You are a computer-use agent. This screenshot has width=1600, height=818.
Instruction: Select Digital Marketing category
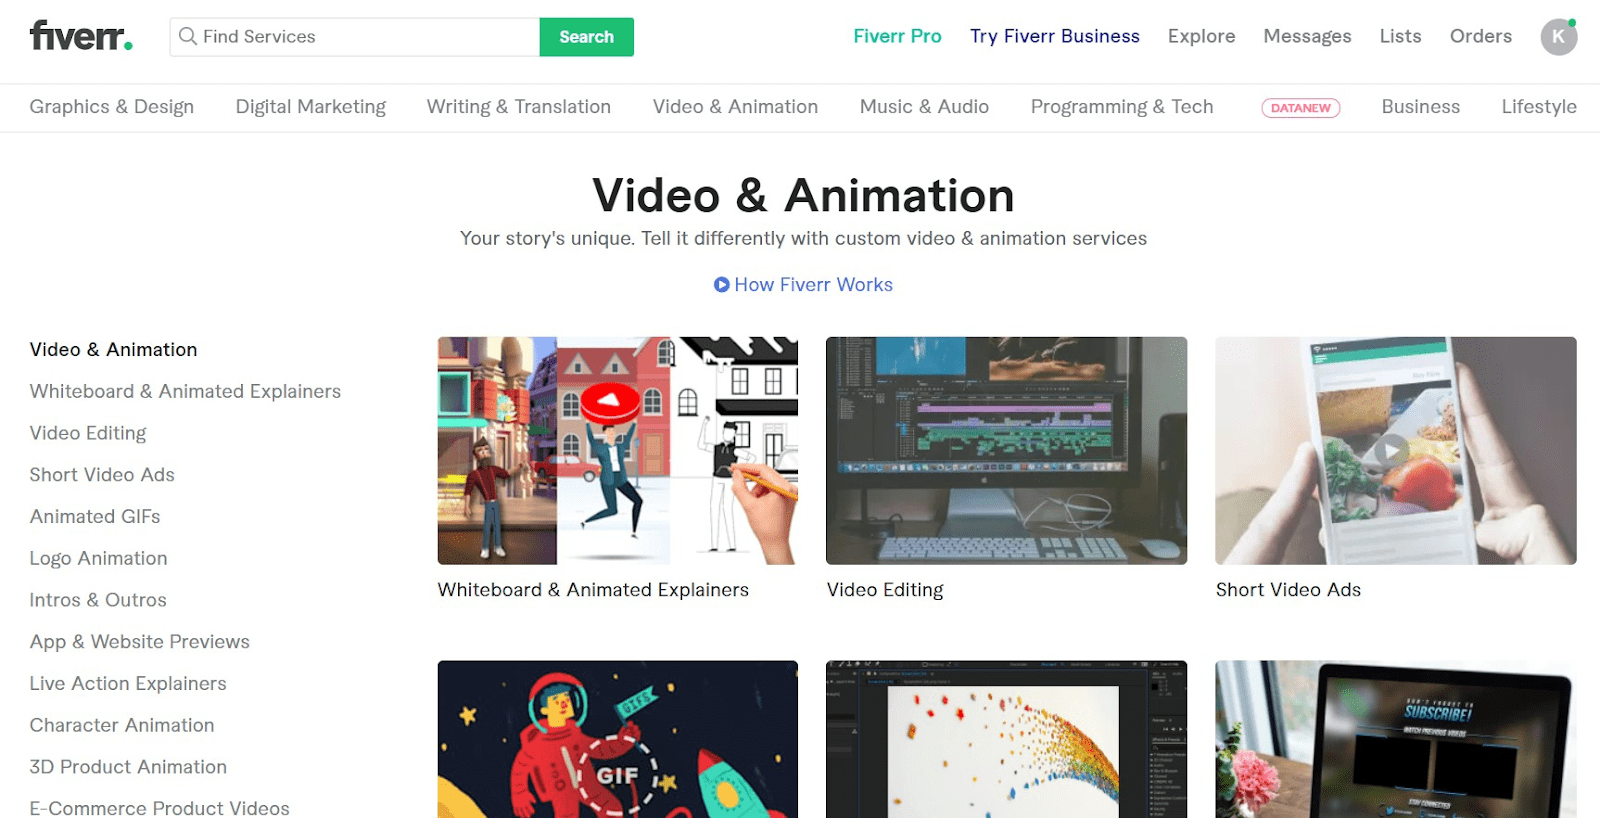[x=310, y=107]
